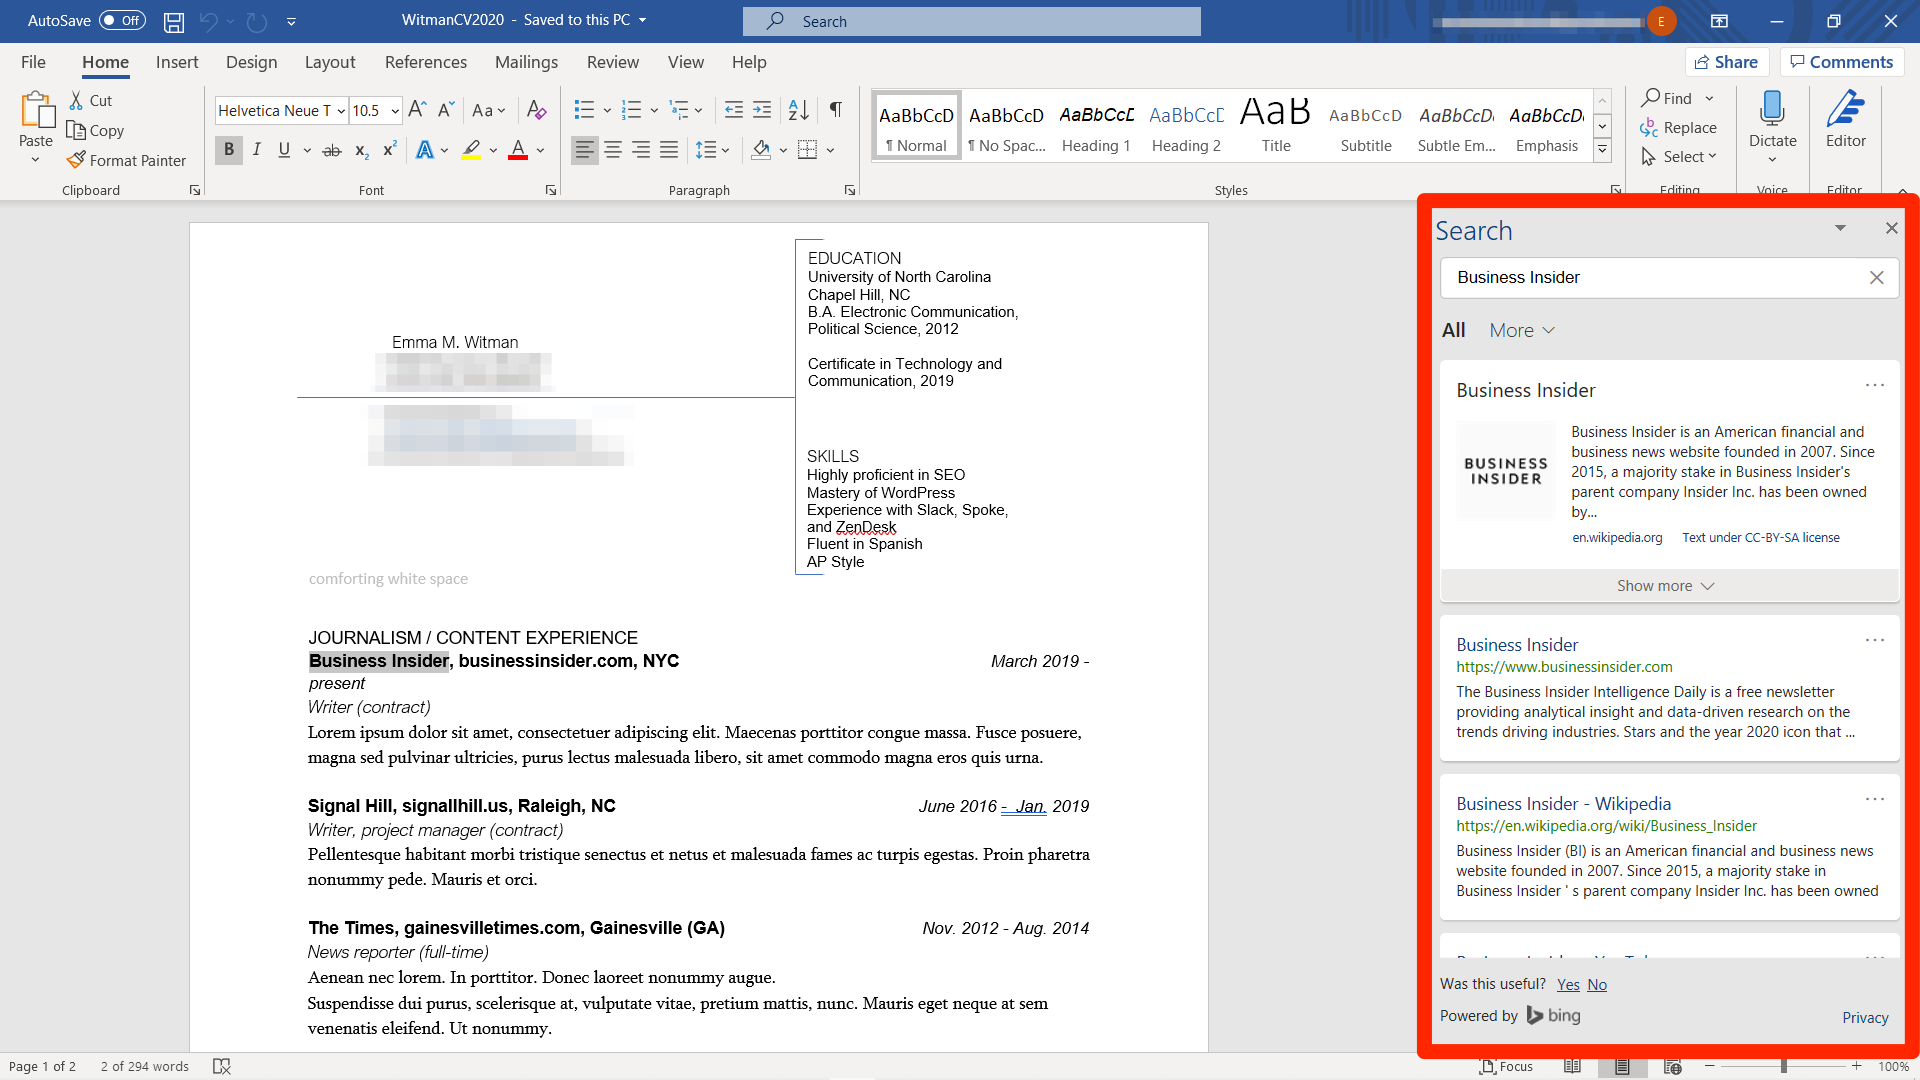The height and width of the screenshot is (1080, 1920).
Task: Switch to the Insert tab
Action: [177, 62]
